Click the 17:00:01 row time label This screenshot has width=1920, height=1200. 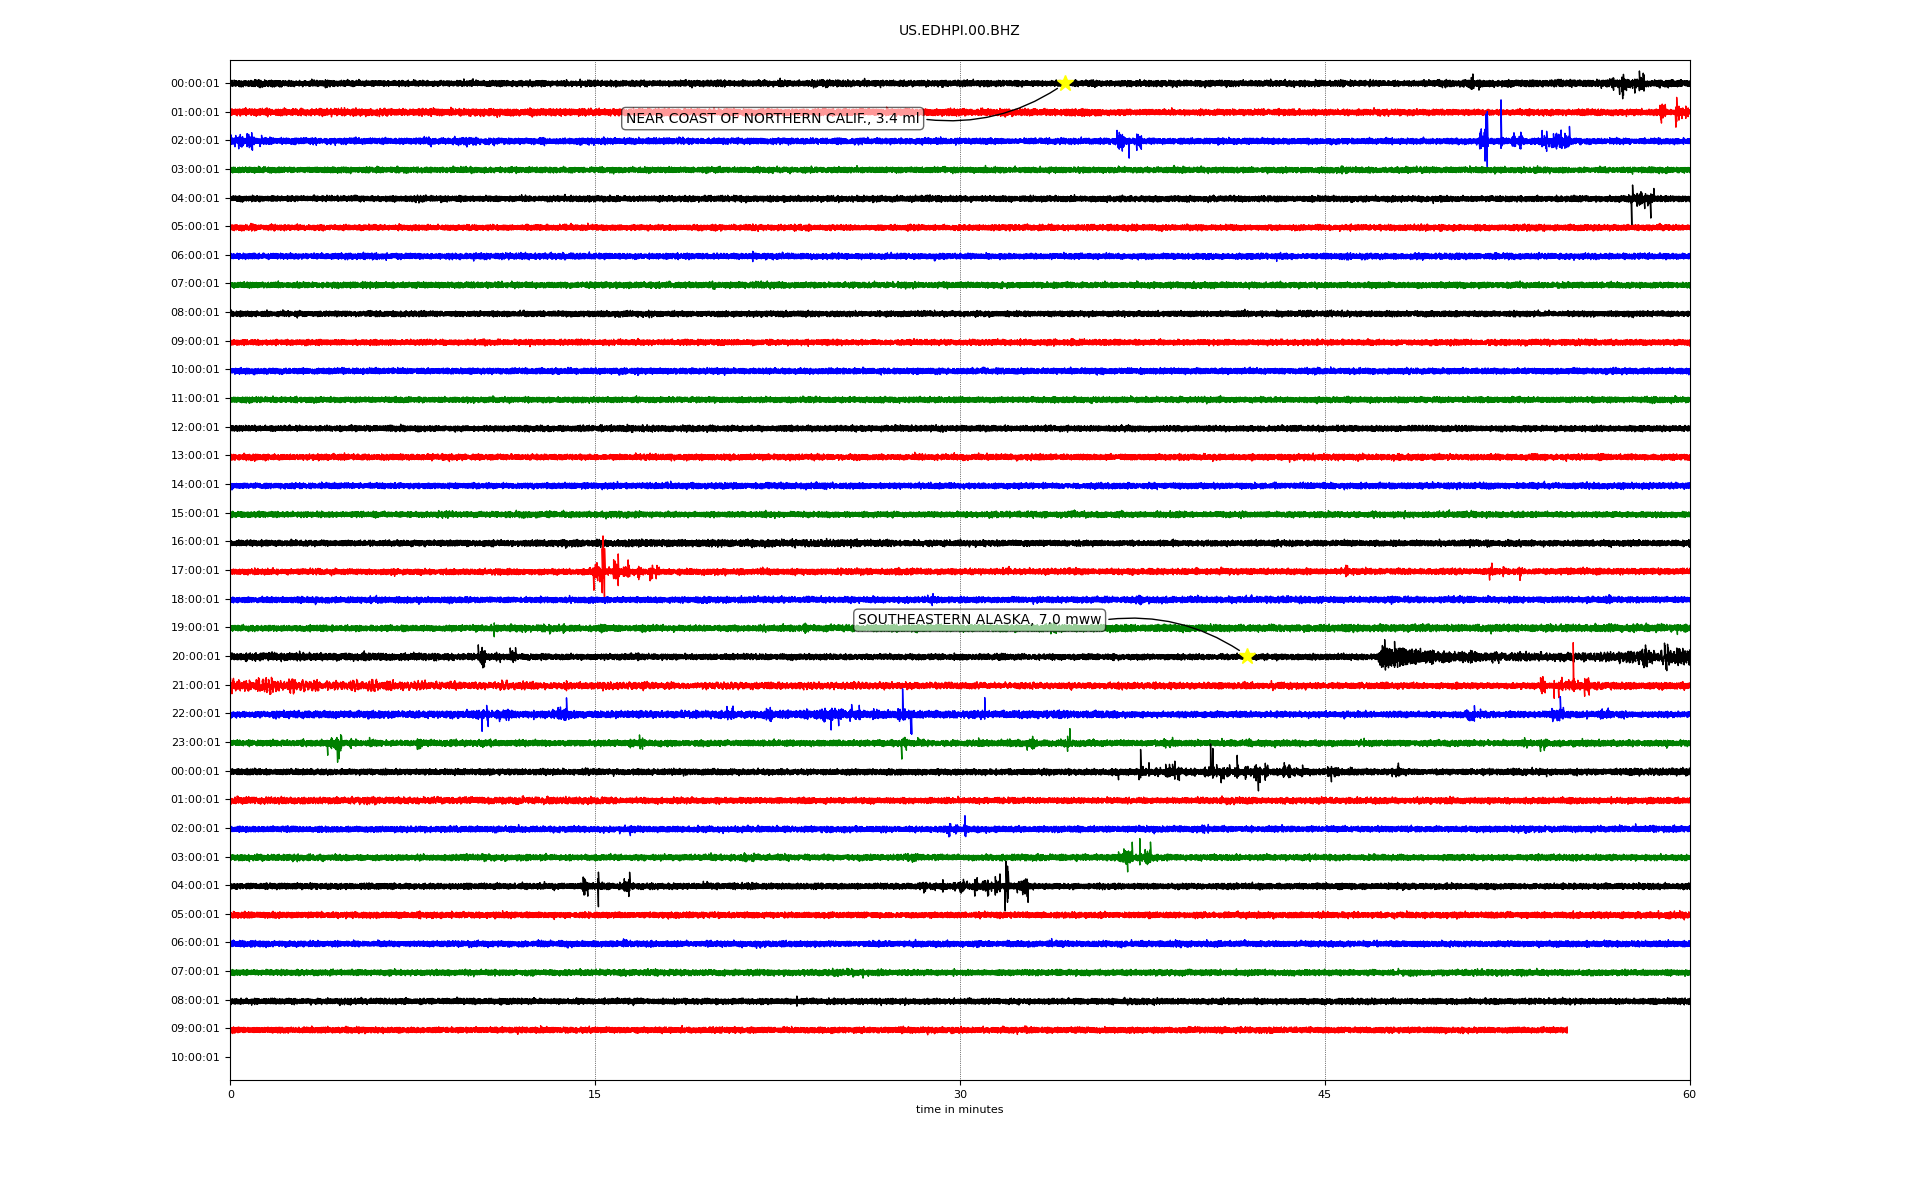pyautogui.click(x=195, y=571)
